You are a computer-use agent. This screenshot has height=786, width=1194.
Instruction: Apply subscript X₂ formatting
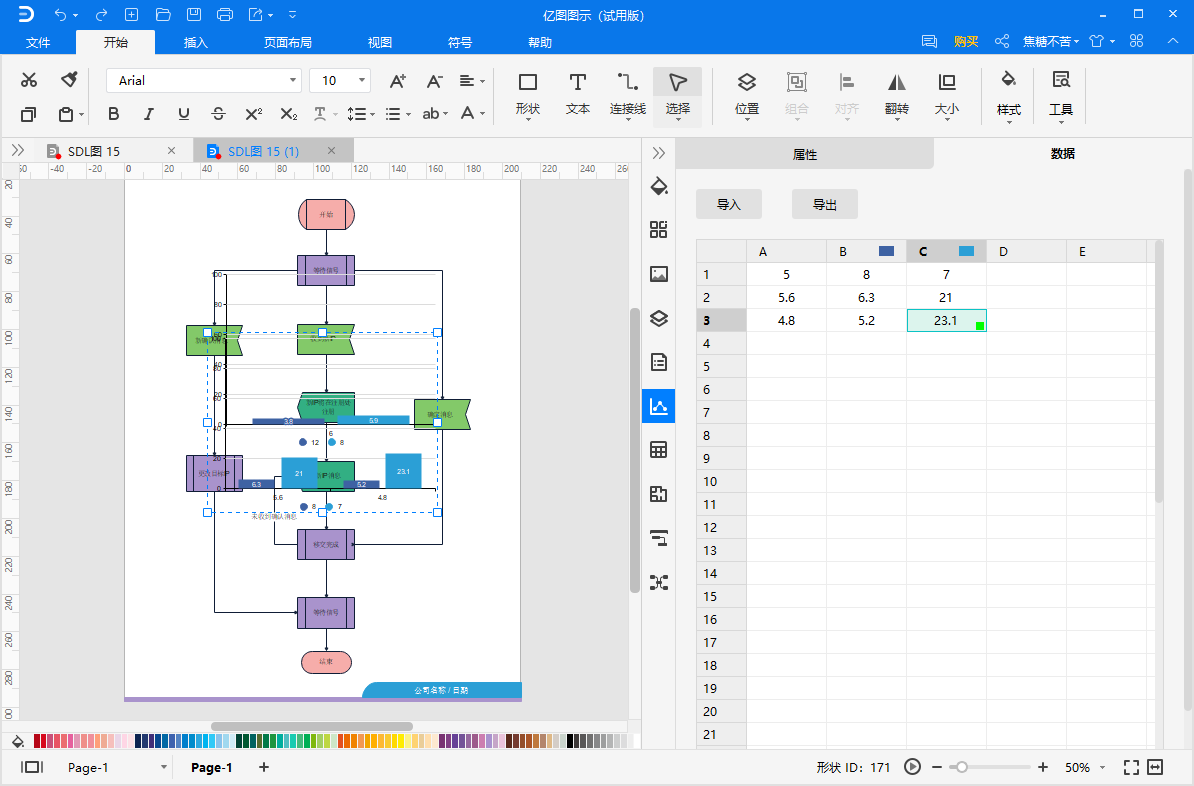pos(289,114)
